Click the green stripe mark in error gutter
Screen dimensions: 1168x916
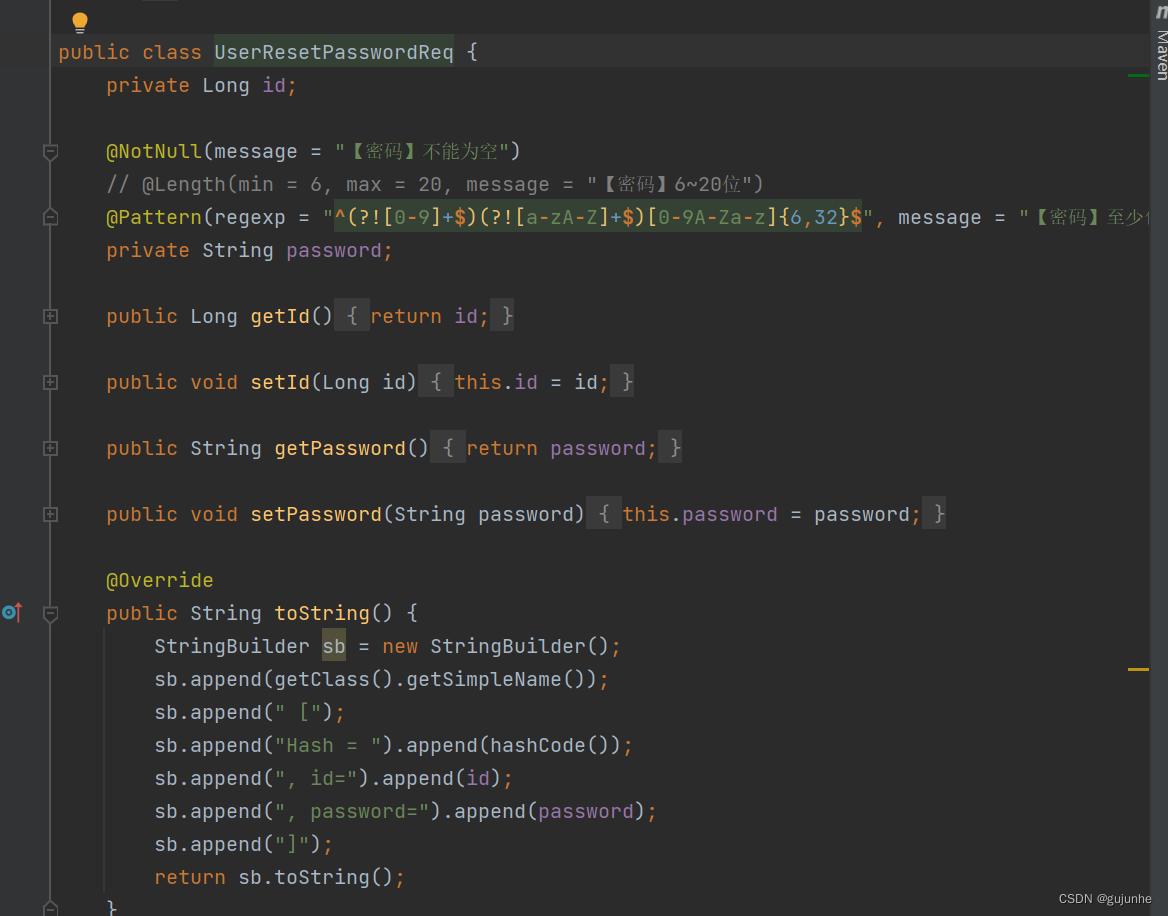coord(1137,75)
